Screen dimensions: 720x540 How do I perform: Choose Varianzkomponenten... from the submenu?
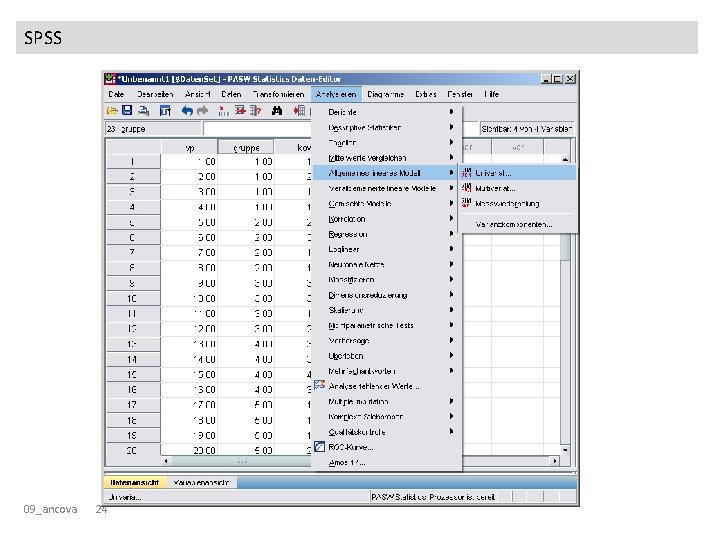pyautogui.click(x=519, y=225)
